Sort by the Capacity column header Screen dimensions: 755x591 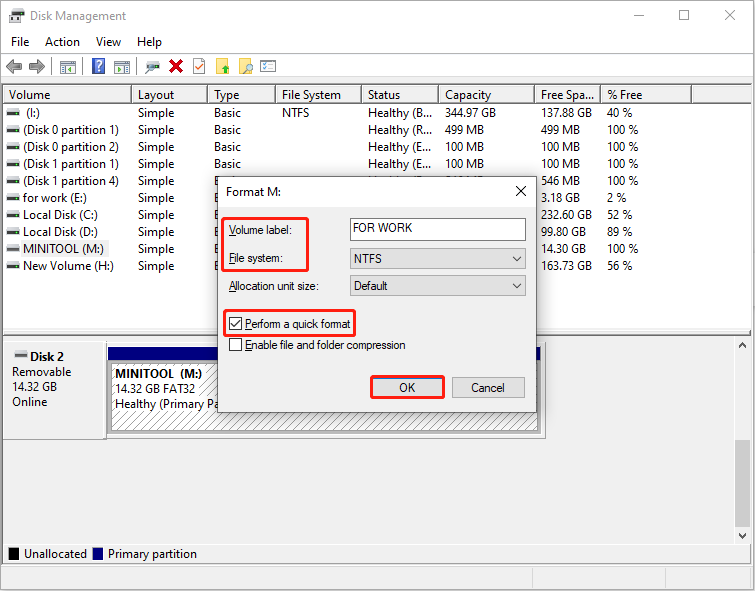(486, 95)
